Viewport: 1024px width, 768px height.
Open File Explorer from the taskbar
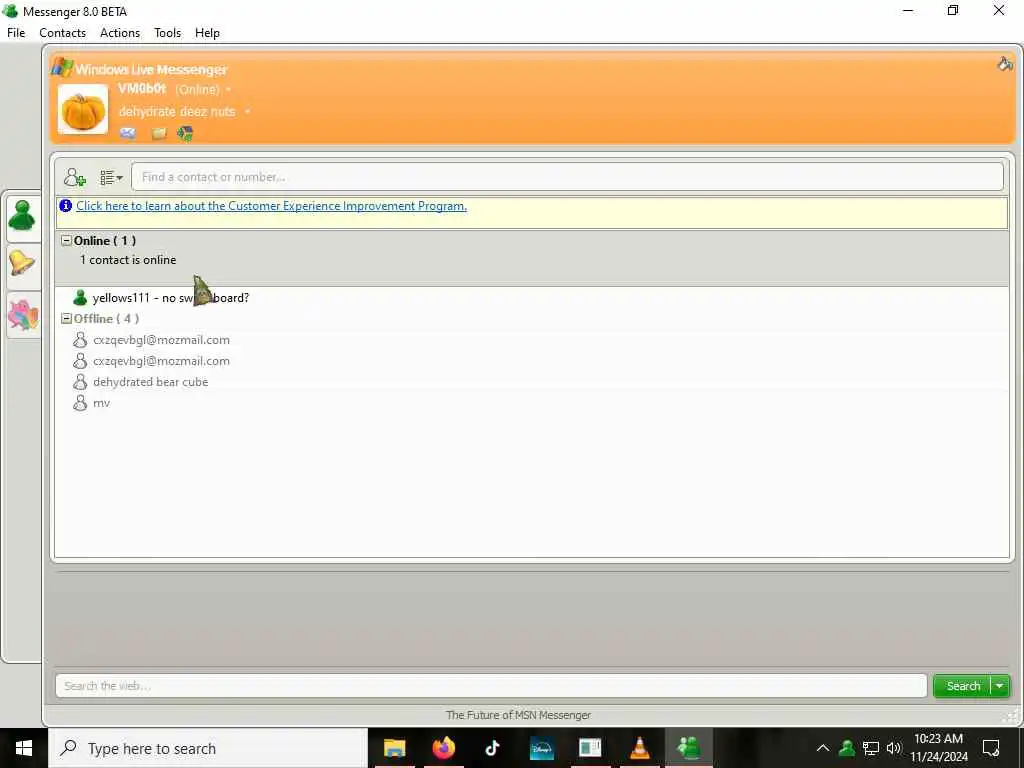(x=394, y=748)
